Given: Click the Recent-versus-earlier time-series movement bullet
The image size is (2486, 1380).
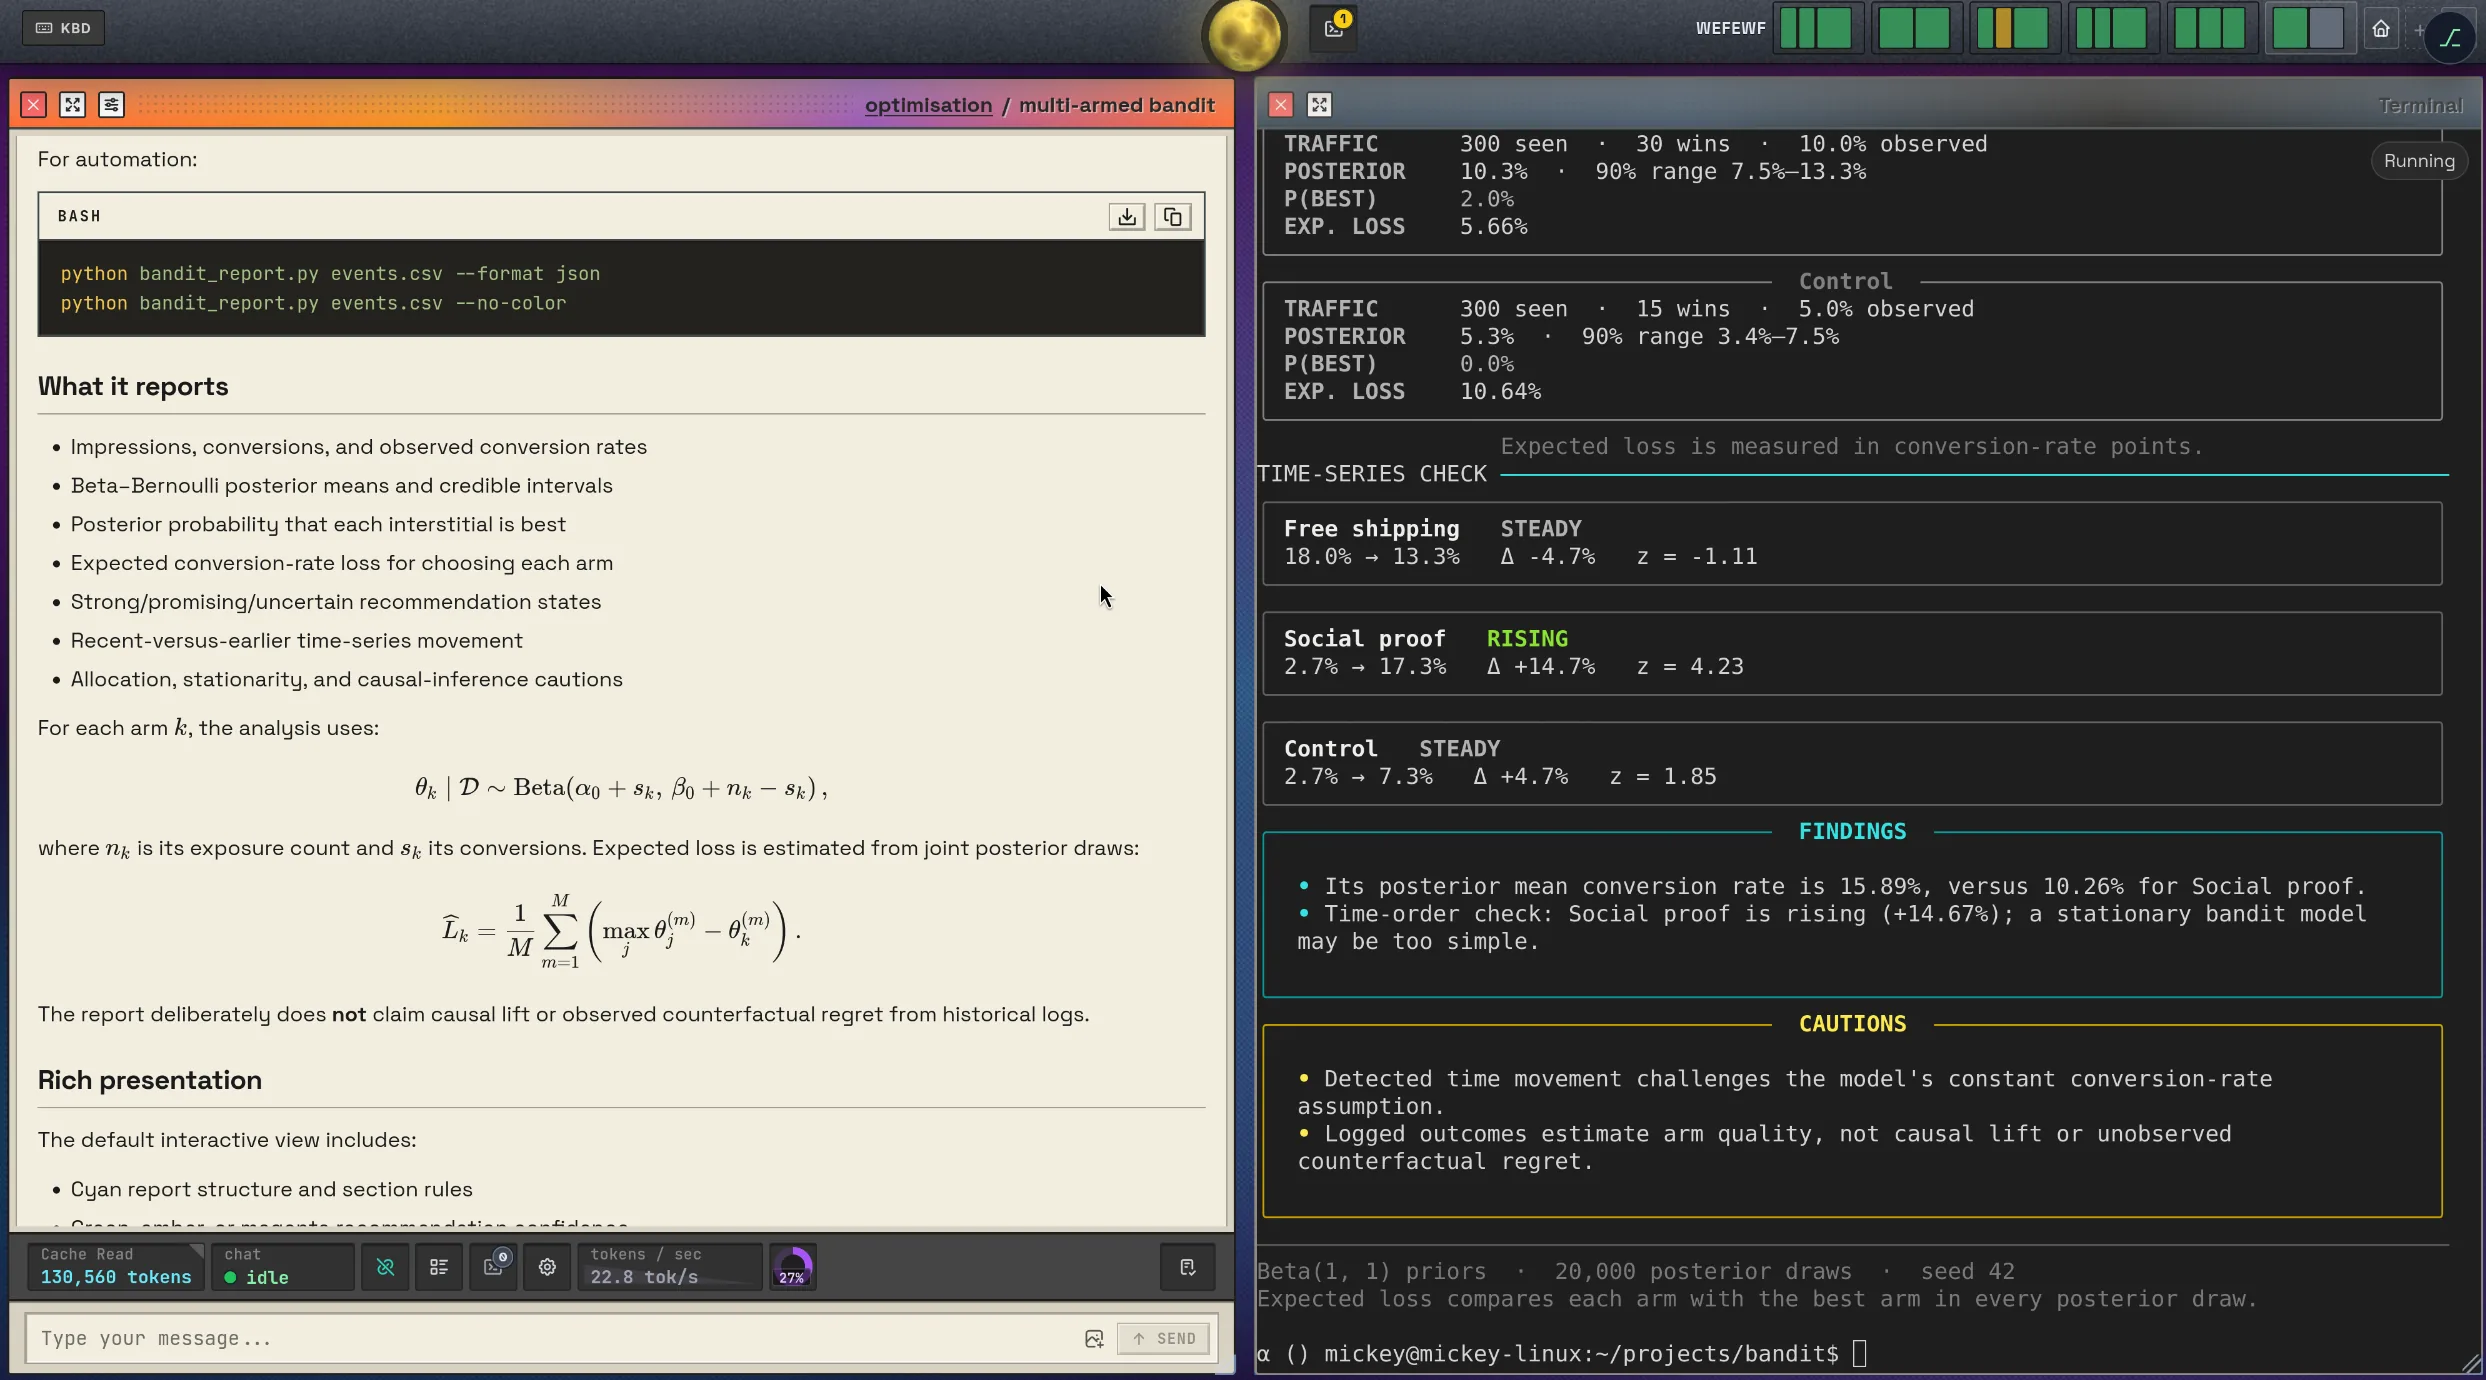Looking at the screenshot, I should pyautogui.click(x=296, y=641).
